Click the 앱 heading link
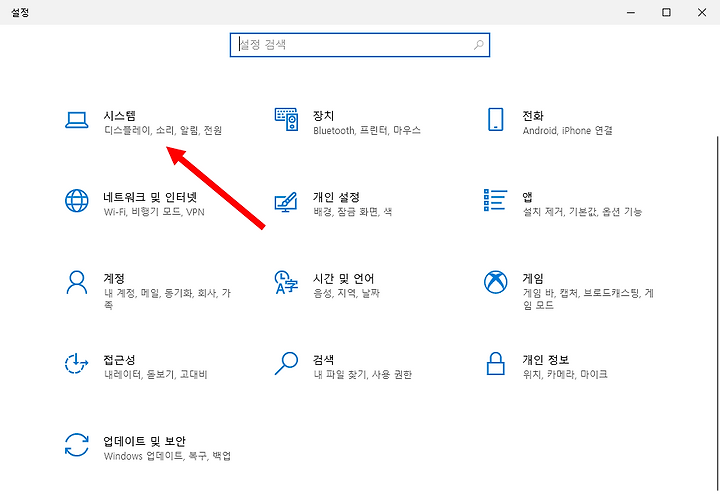This screenshot has height=503, width=720. (527, 197)
